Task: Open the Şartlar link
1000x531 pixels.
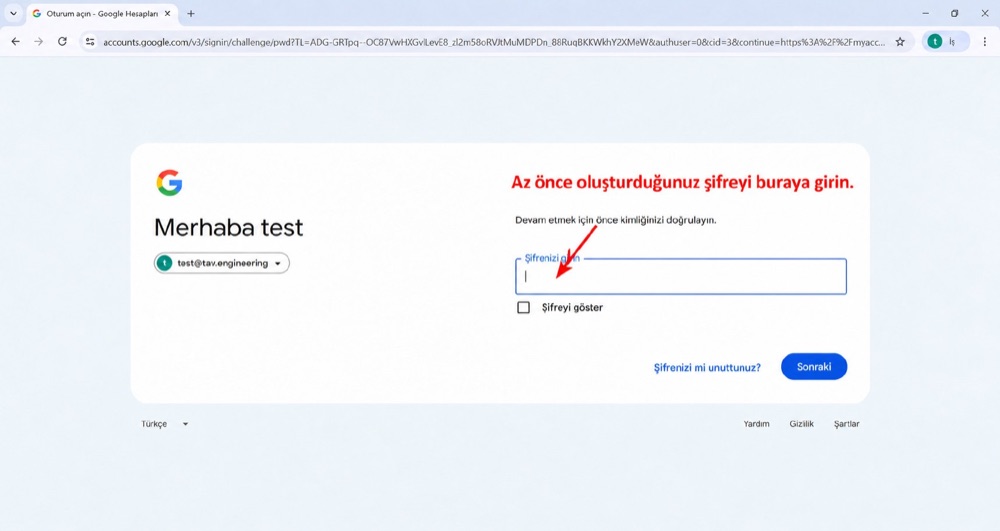Action: click(x=846, y=424)
